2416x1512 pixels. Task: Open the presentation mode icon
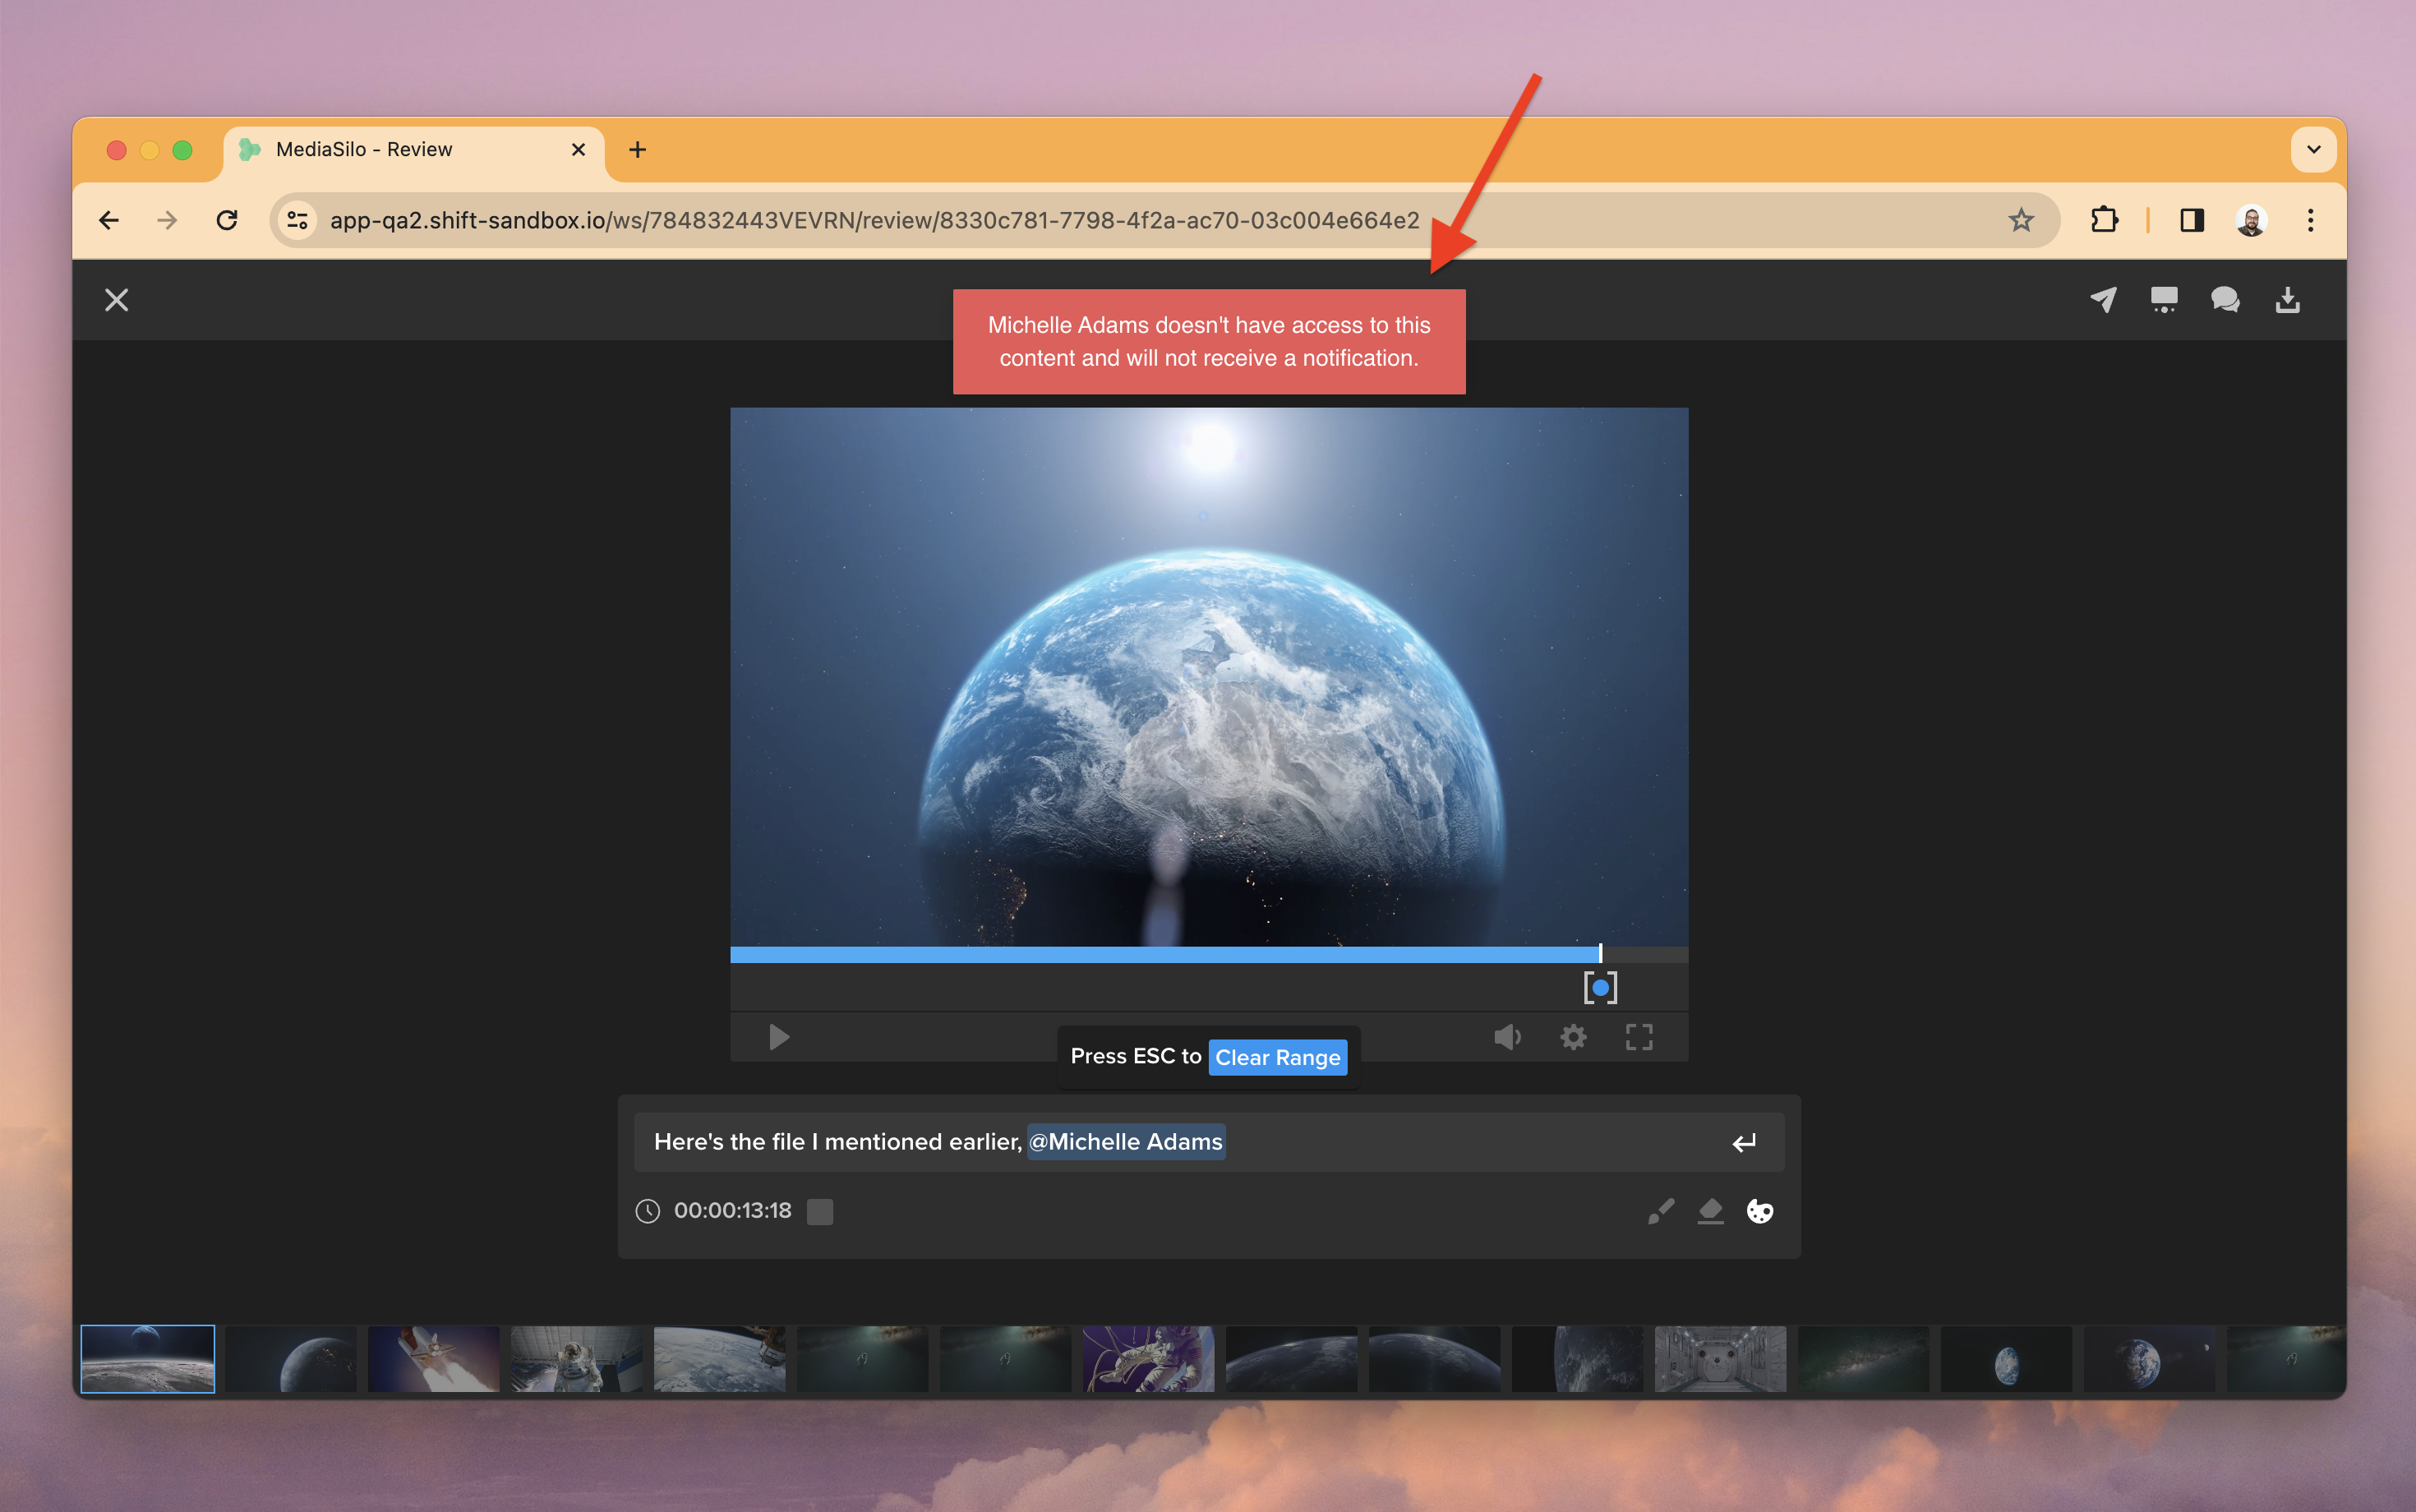2164,300
